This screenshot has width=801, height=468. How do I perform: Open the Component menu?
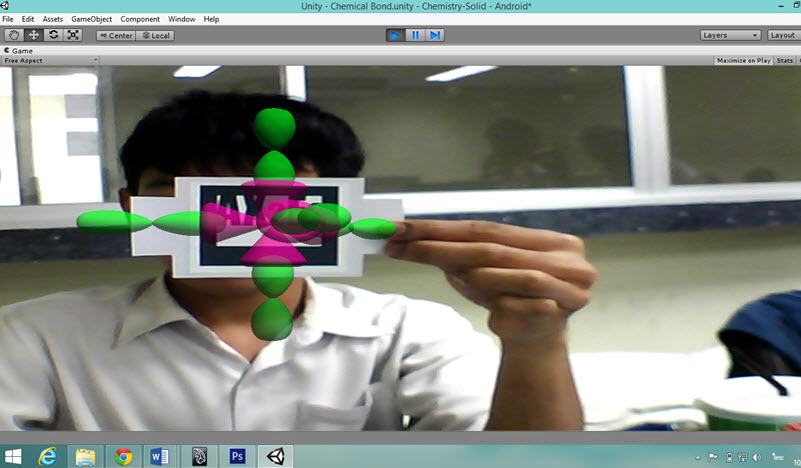(x=140, y=19)
